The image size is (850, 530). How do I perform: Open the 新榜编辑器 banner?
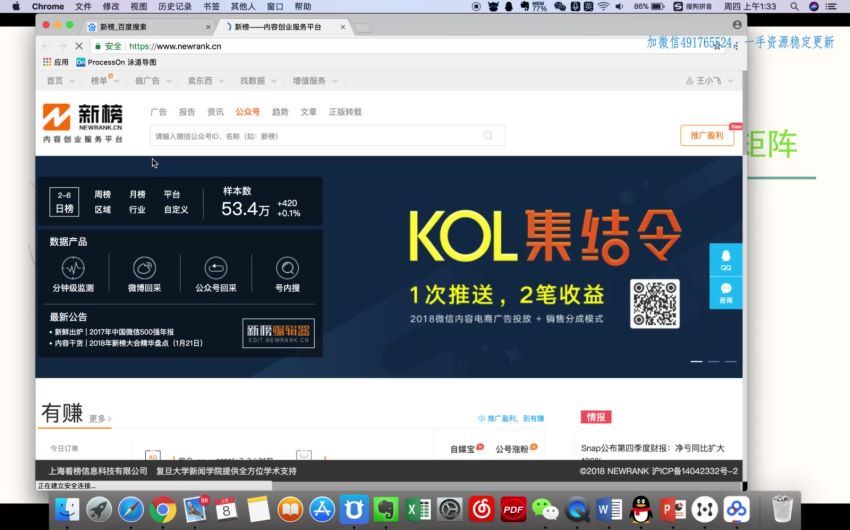point(278,333)
